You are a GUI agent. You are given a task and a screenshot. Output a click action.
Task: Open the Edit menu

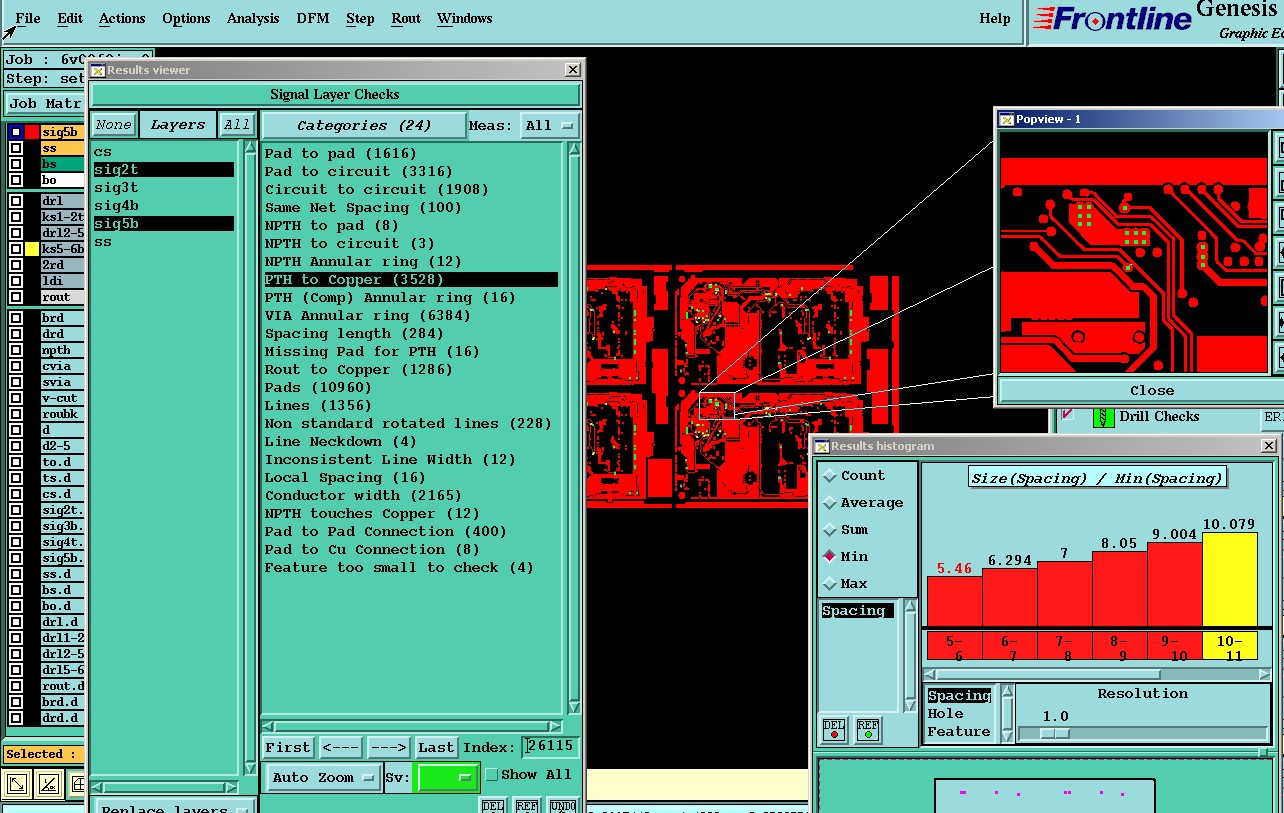[x=70, y=18]
